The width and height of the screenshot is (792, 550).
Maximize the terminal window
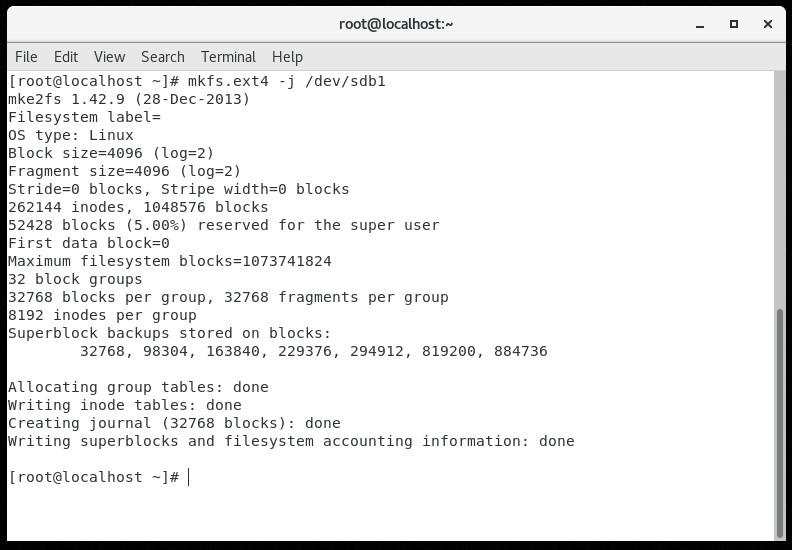coord(733,24)
